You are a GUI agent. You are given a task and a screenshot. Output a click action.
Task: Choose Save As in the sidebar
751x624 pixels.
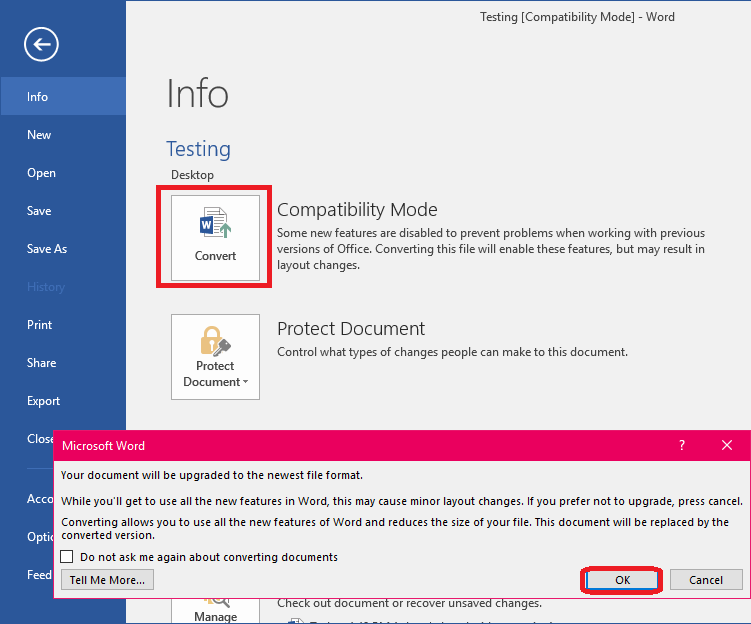point(63,249)
